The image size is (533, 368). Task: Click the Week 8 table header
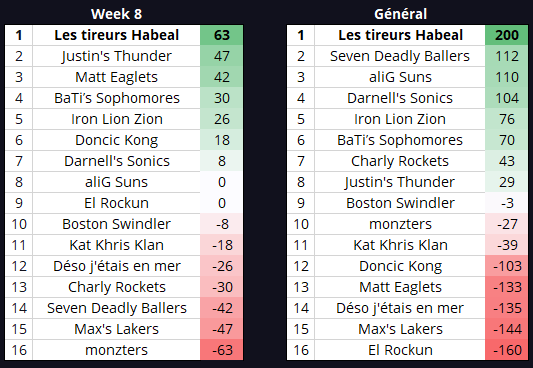click(117, 14)
